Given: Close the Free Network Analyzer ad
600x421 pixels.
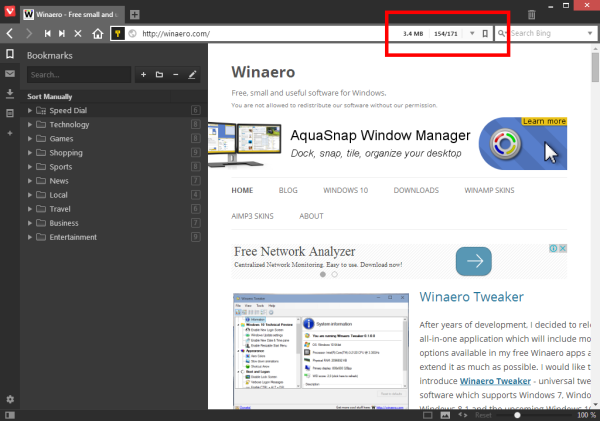Looking at the screenshot, I should pyautogui.click(x=562, y=248).
